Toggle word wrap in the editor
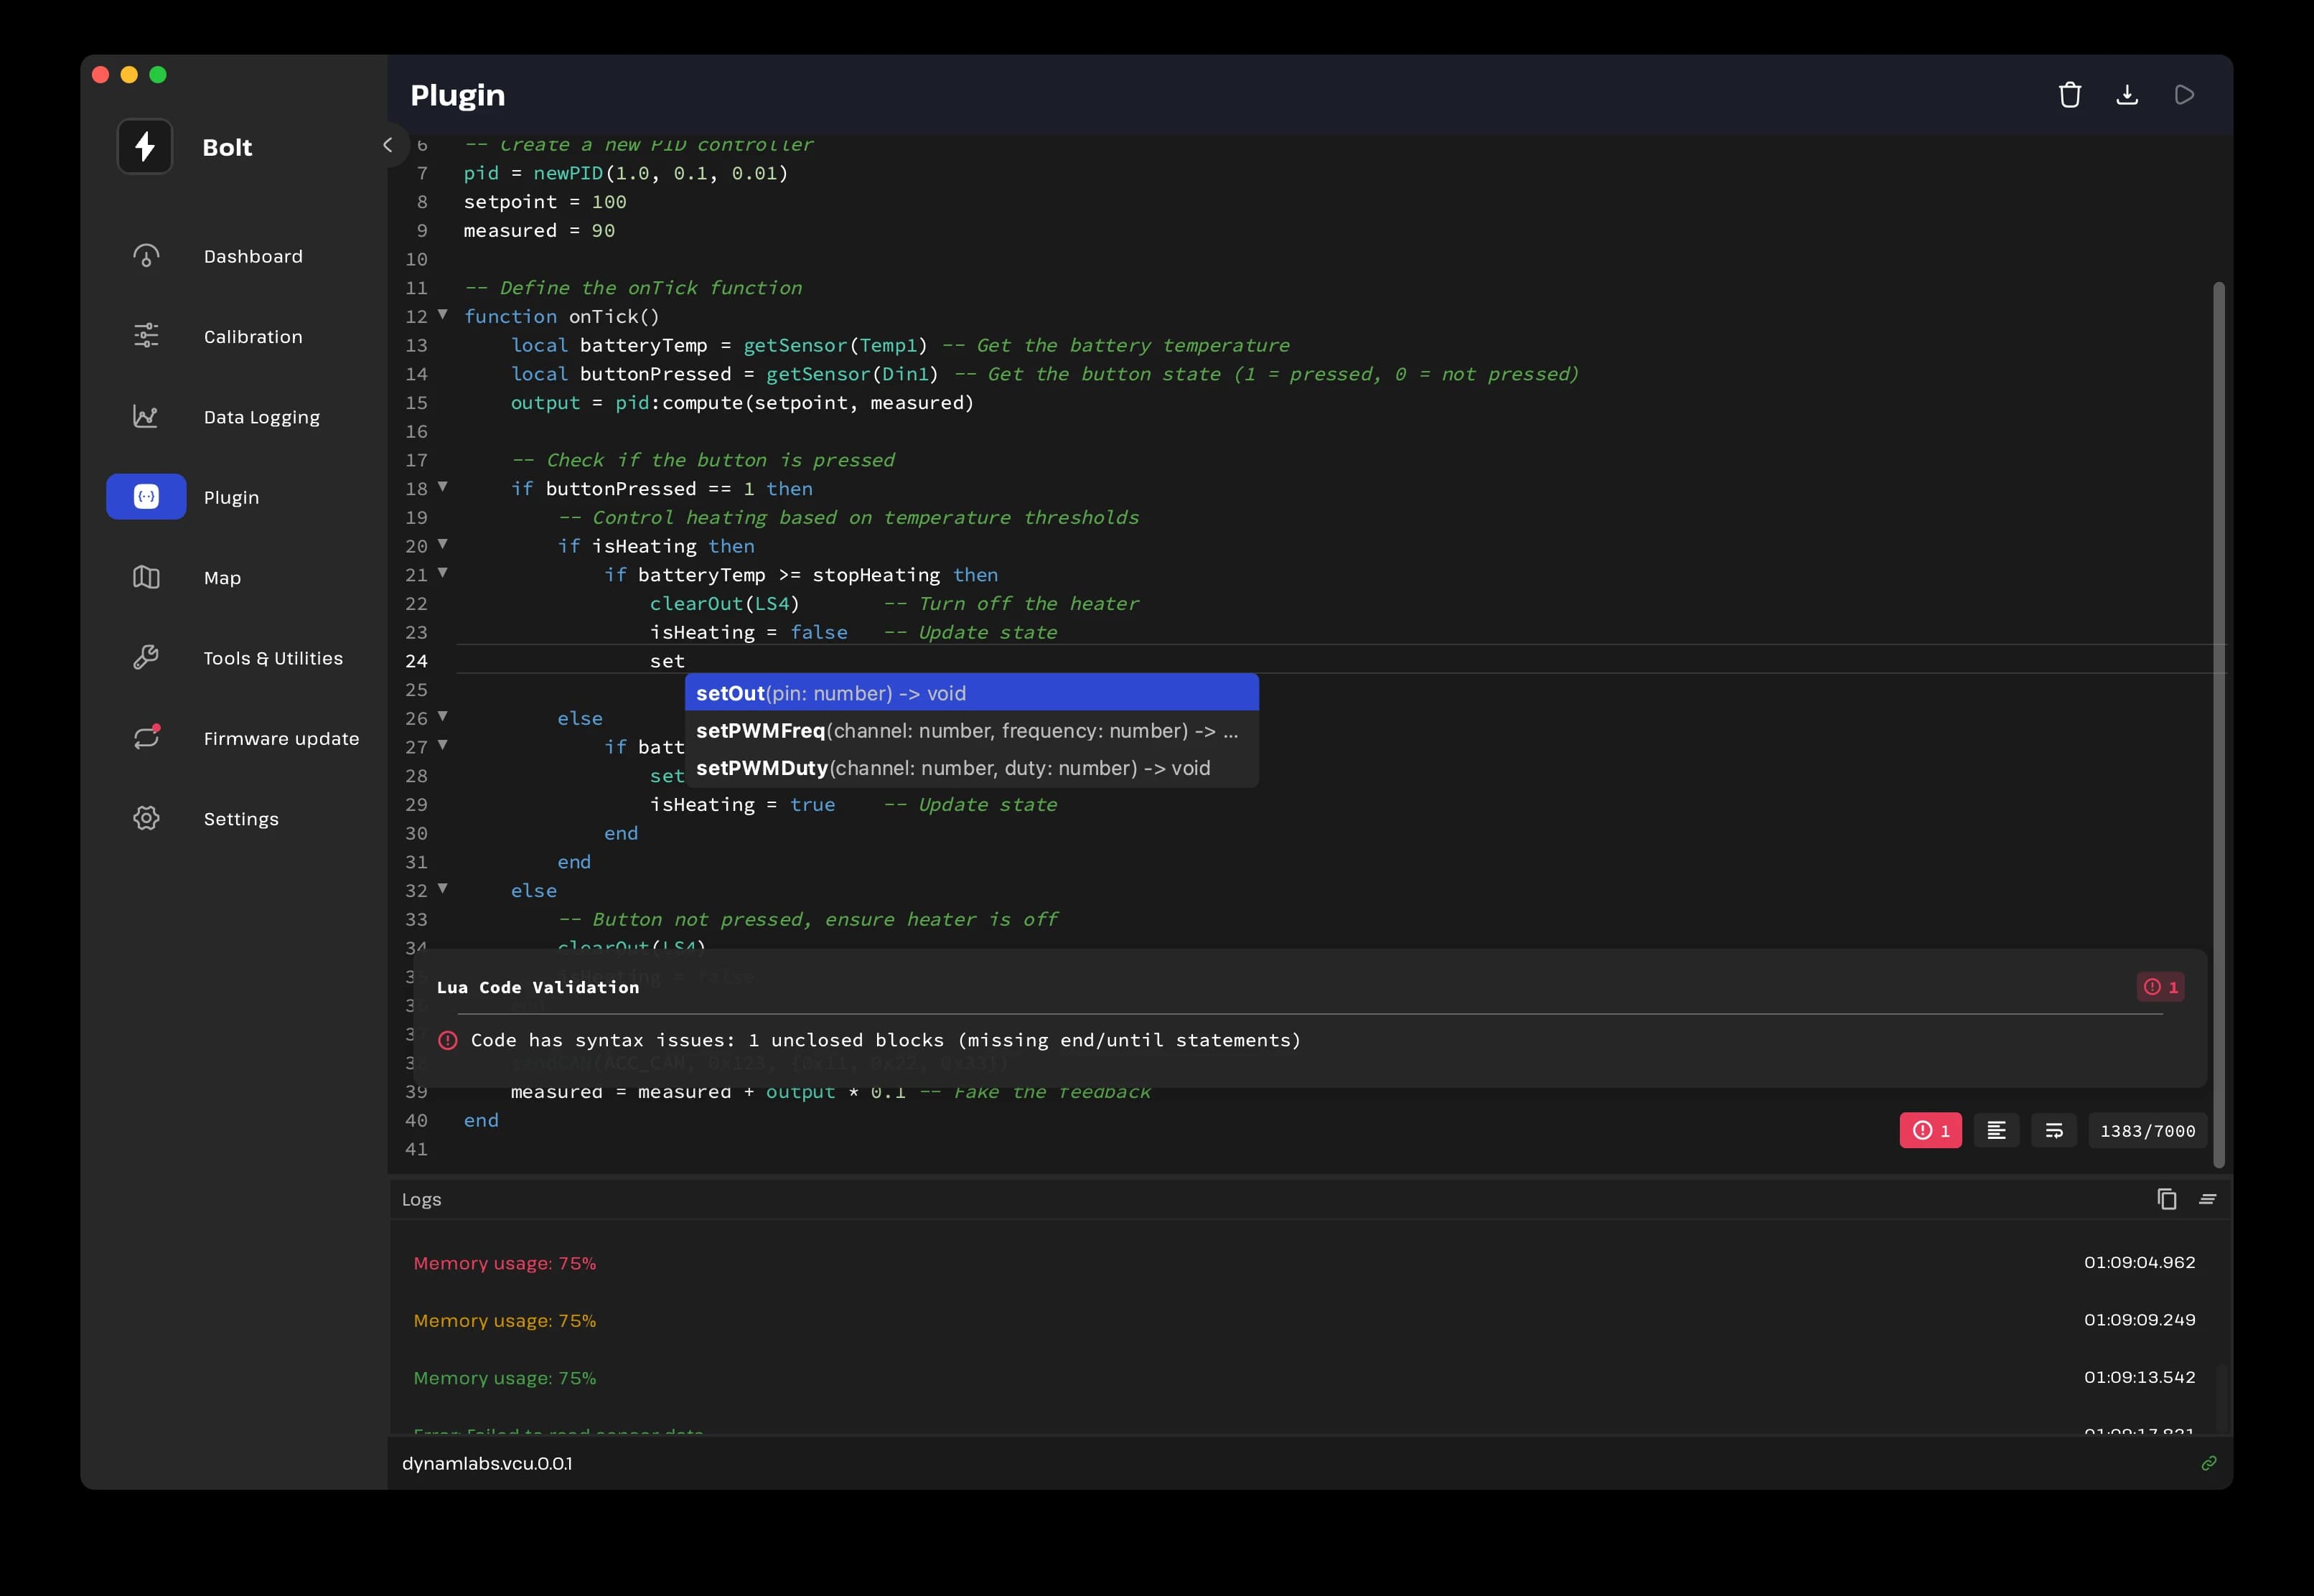This screenshot has width=2314, height=1596. click(x=2054, y=1130)
